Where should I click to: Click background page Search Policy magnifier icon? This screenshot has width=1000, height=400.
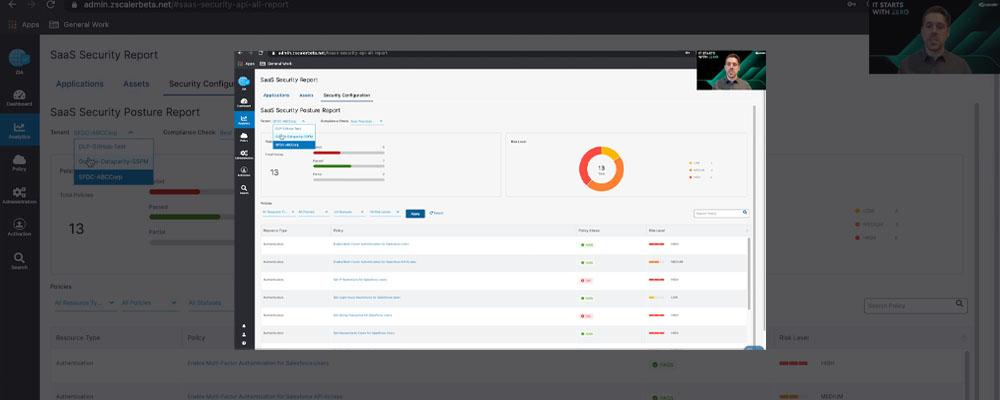(x=959, y=304)
